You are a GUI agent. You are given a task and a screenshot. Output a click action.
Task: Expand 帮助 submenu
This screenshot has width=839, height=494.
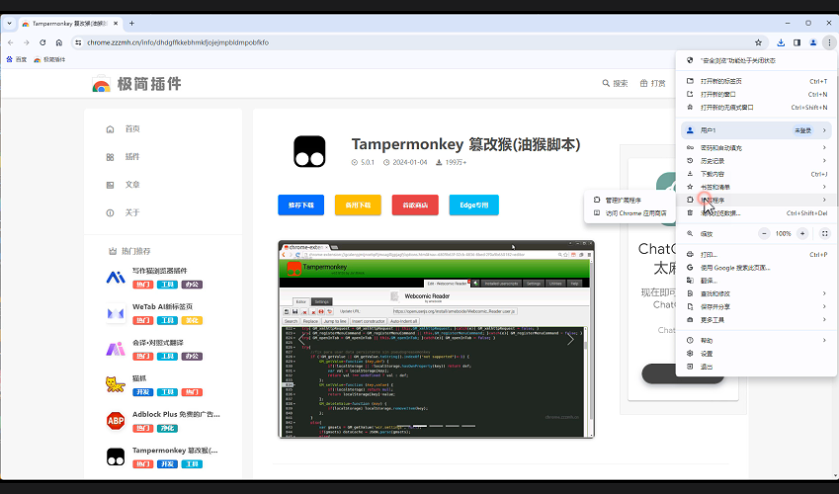click(x=756, y=340)
